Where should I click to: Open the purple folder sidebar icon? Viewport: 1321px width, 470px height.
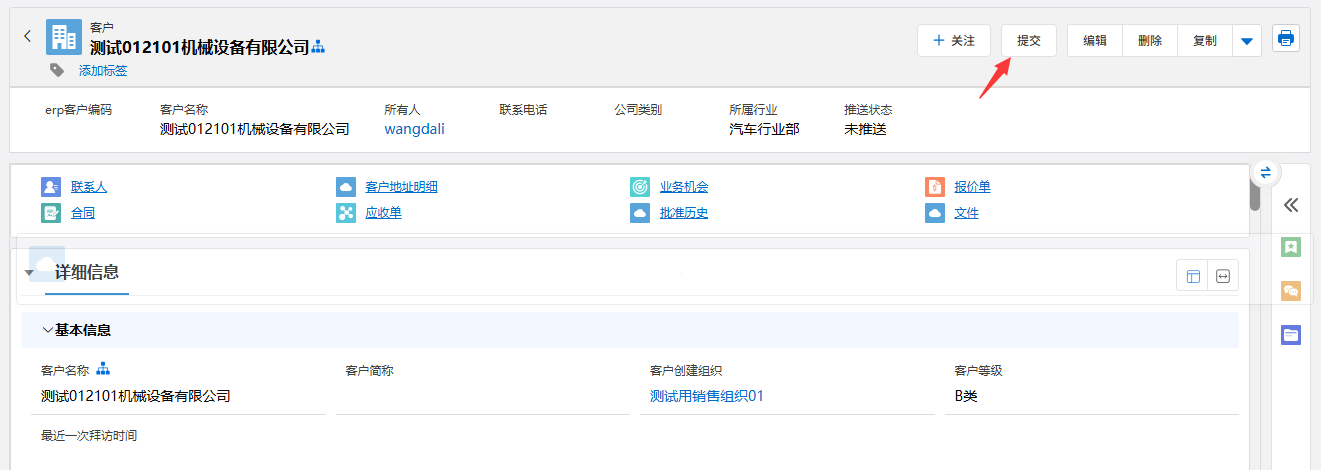(x=1291, y=335)
